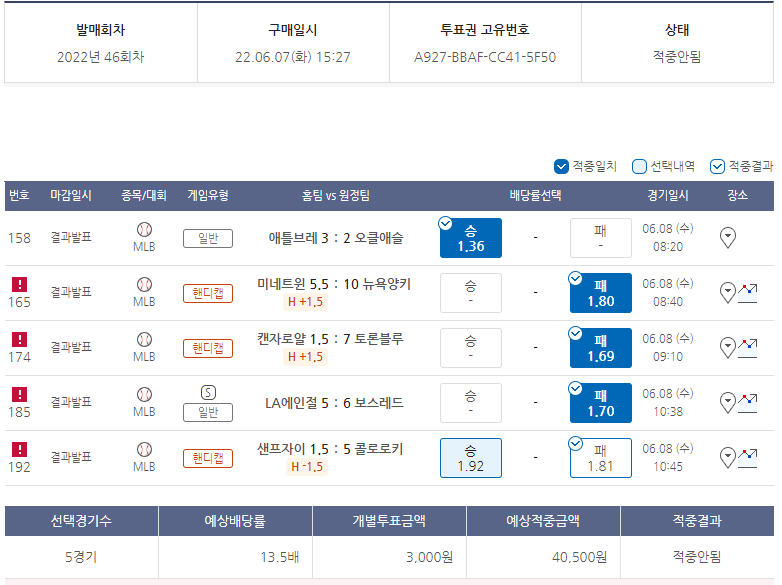Select 승 1.36 odds for game 158
The height and width of the screenshot is (585, 782).
(471, 238)
